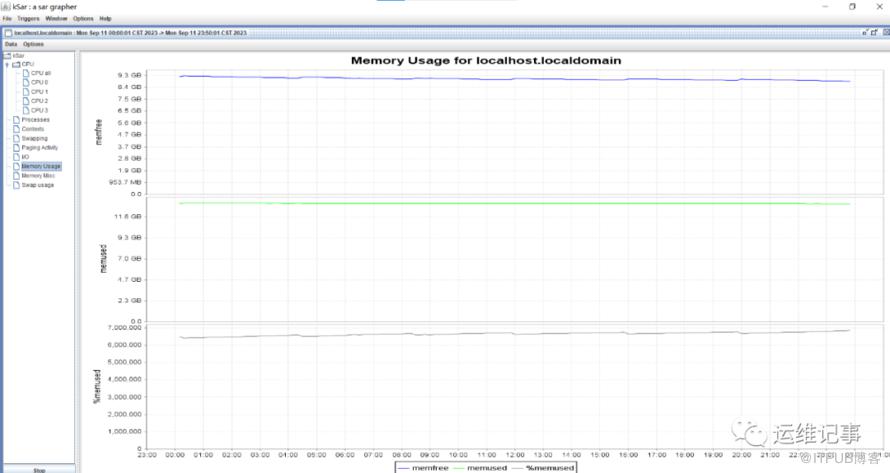Click the Memory Misc node icon
The width and height of the screenshot is (890, 473).
16,175
